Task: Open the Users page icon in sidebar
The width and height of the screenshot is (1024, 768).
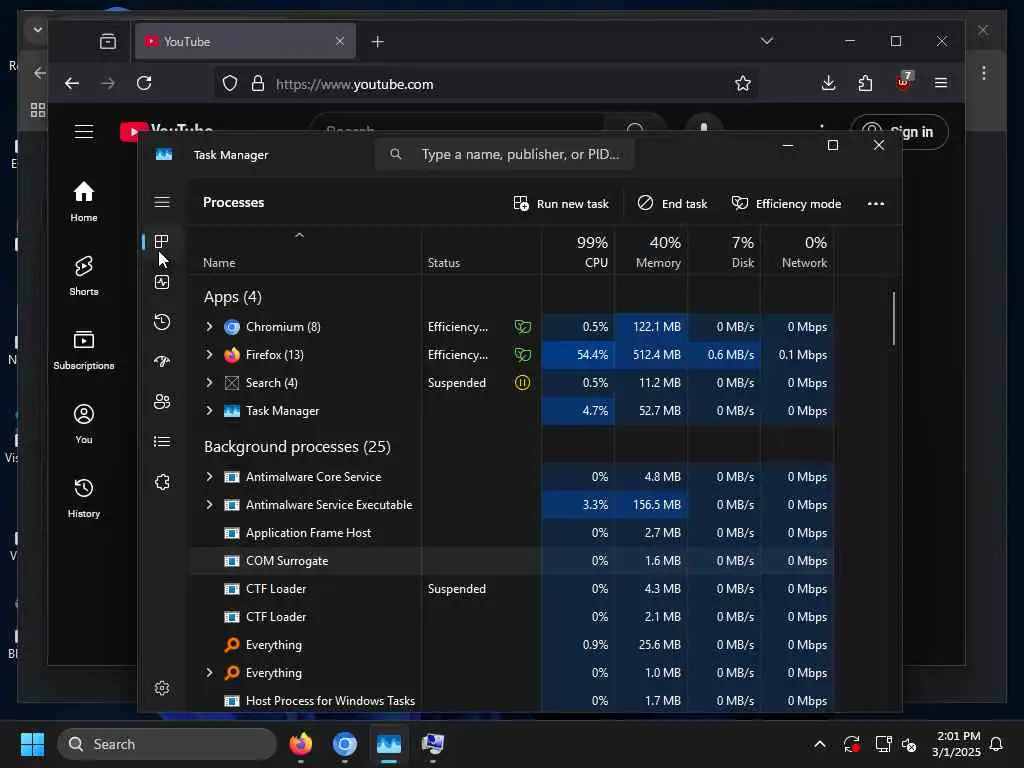Action: (x=162, y=402)
